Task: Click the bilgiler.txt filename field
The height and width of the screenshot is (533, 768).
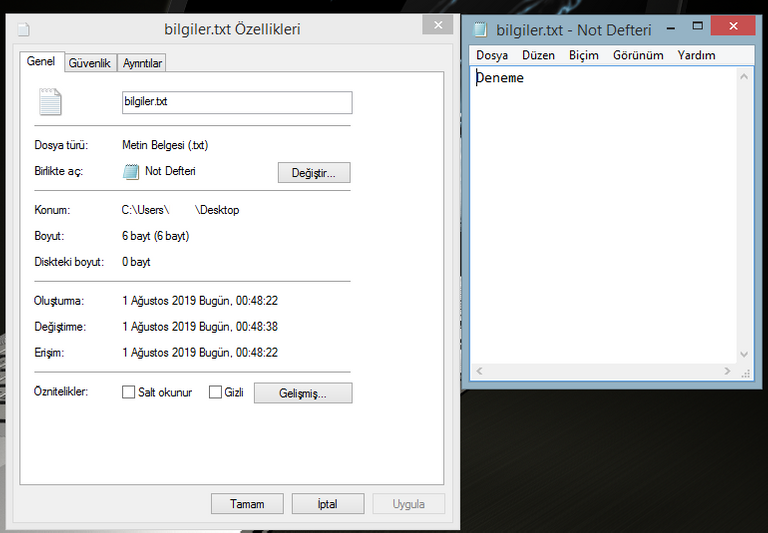Action: pos(236,102)
